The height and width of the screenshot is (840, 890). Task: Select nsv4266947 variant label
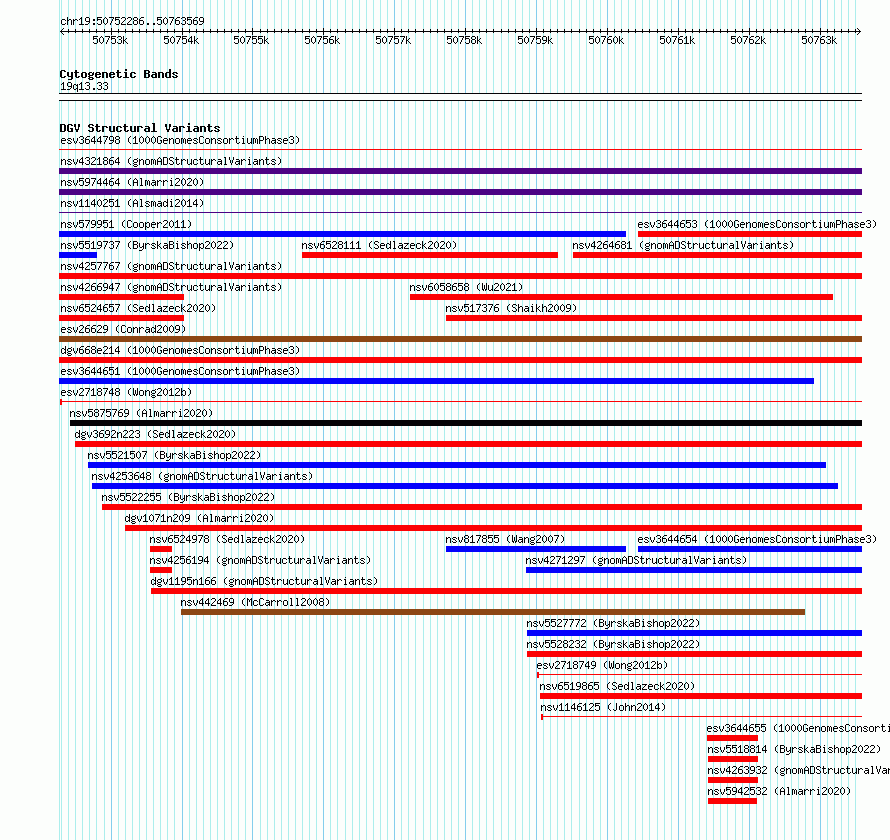(x=171, y=287)
